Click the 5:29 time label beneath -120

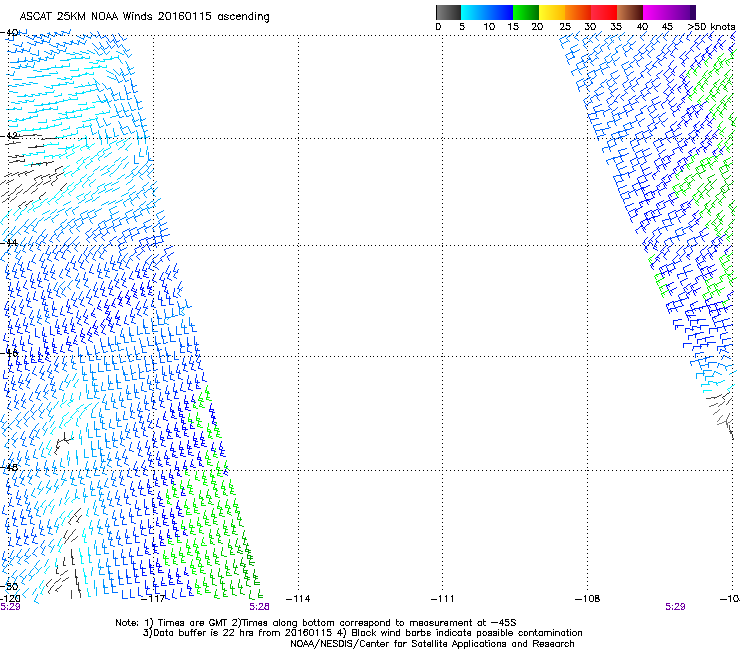click(10, 607)
